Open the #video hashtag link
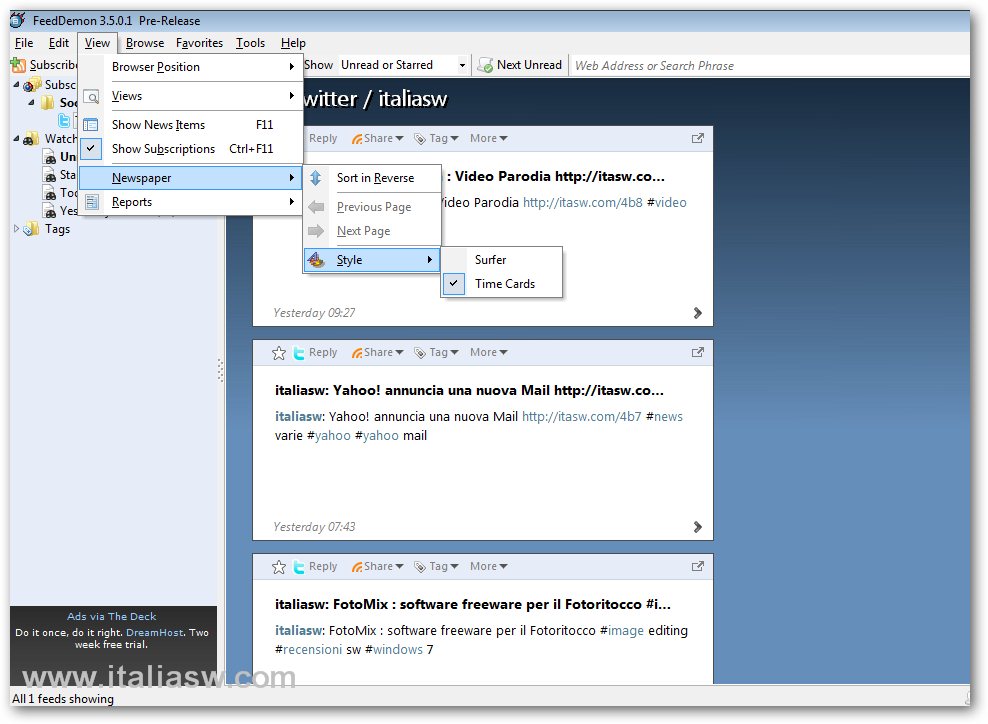The width and height of the screenshot is (988, 724). tap(670, 202)
